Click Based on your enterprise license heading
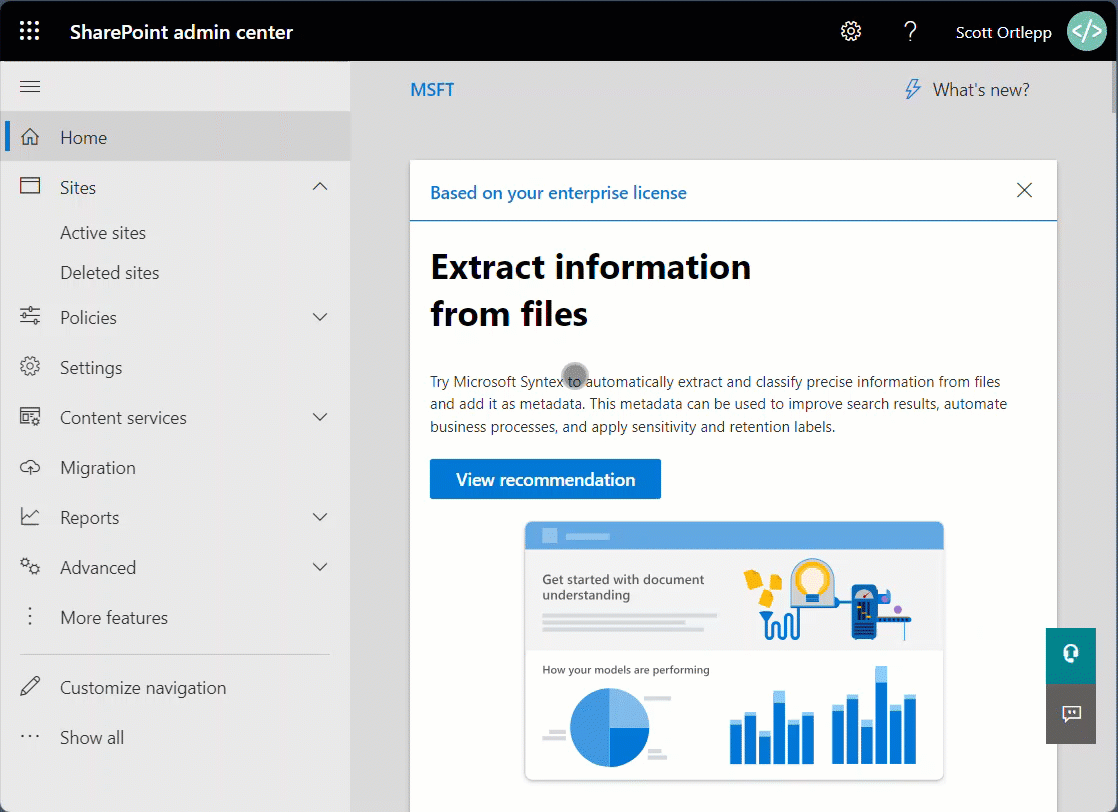1118x812 pixels. (x=558, y=192)
